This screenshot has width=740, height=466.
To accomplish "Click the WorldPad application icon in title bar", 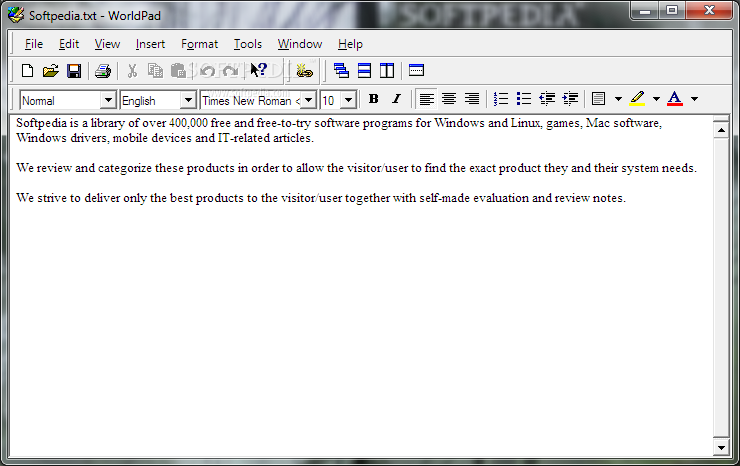I will click(16, 15).
